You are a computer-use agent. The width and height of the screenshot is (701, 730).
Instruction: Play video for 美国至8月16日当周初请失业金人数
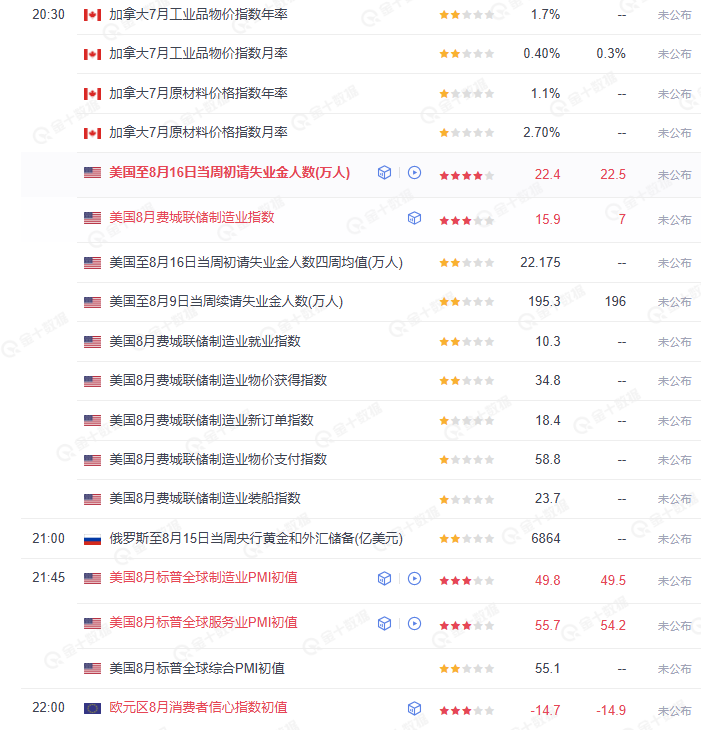[414, 173]
